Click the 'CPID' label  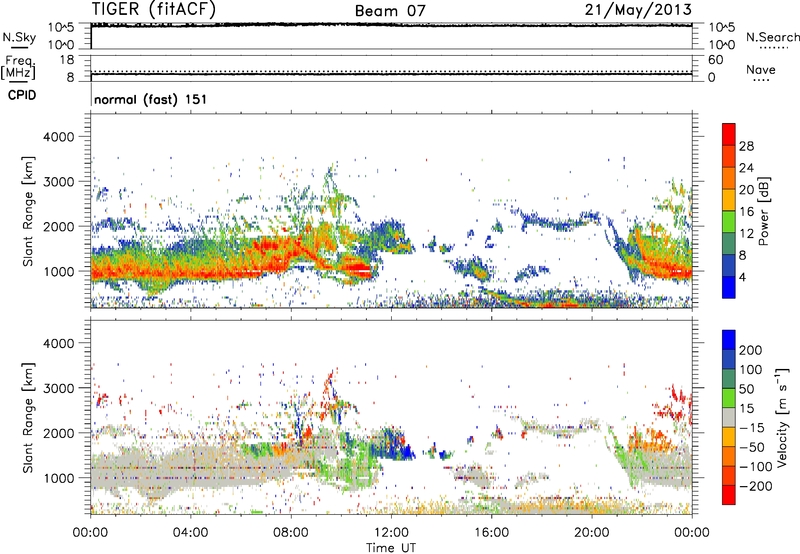point(22,95)
